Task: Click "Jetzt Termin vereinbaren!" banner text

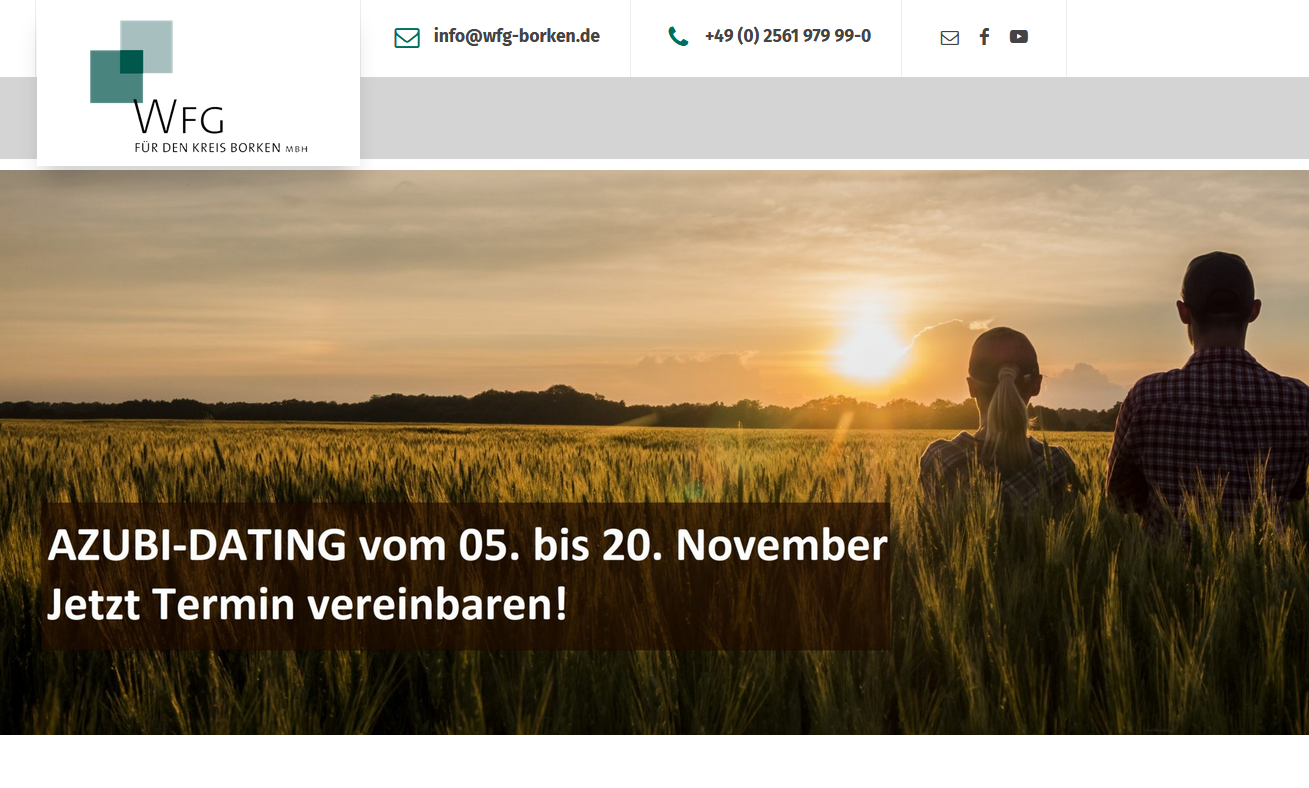Action: coord(307,605)
